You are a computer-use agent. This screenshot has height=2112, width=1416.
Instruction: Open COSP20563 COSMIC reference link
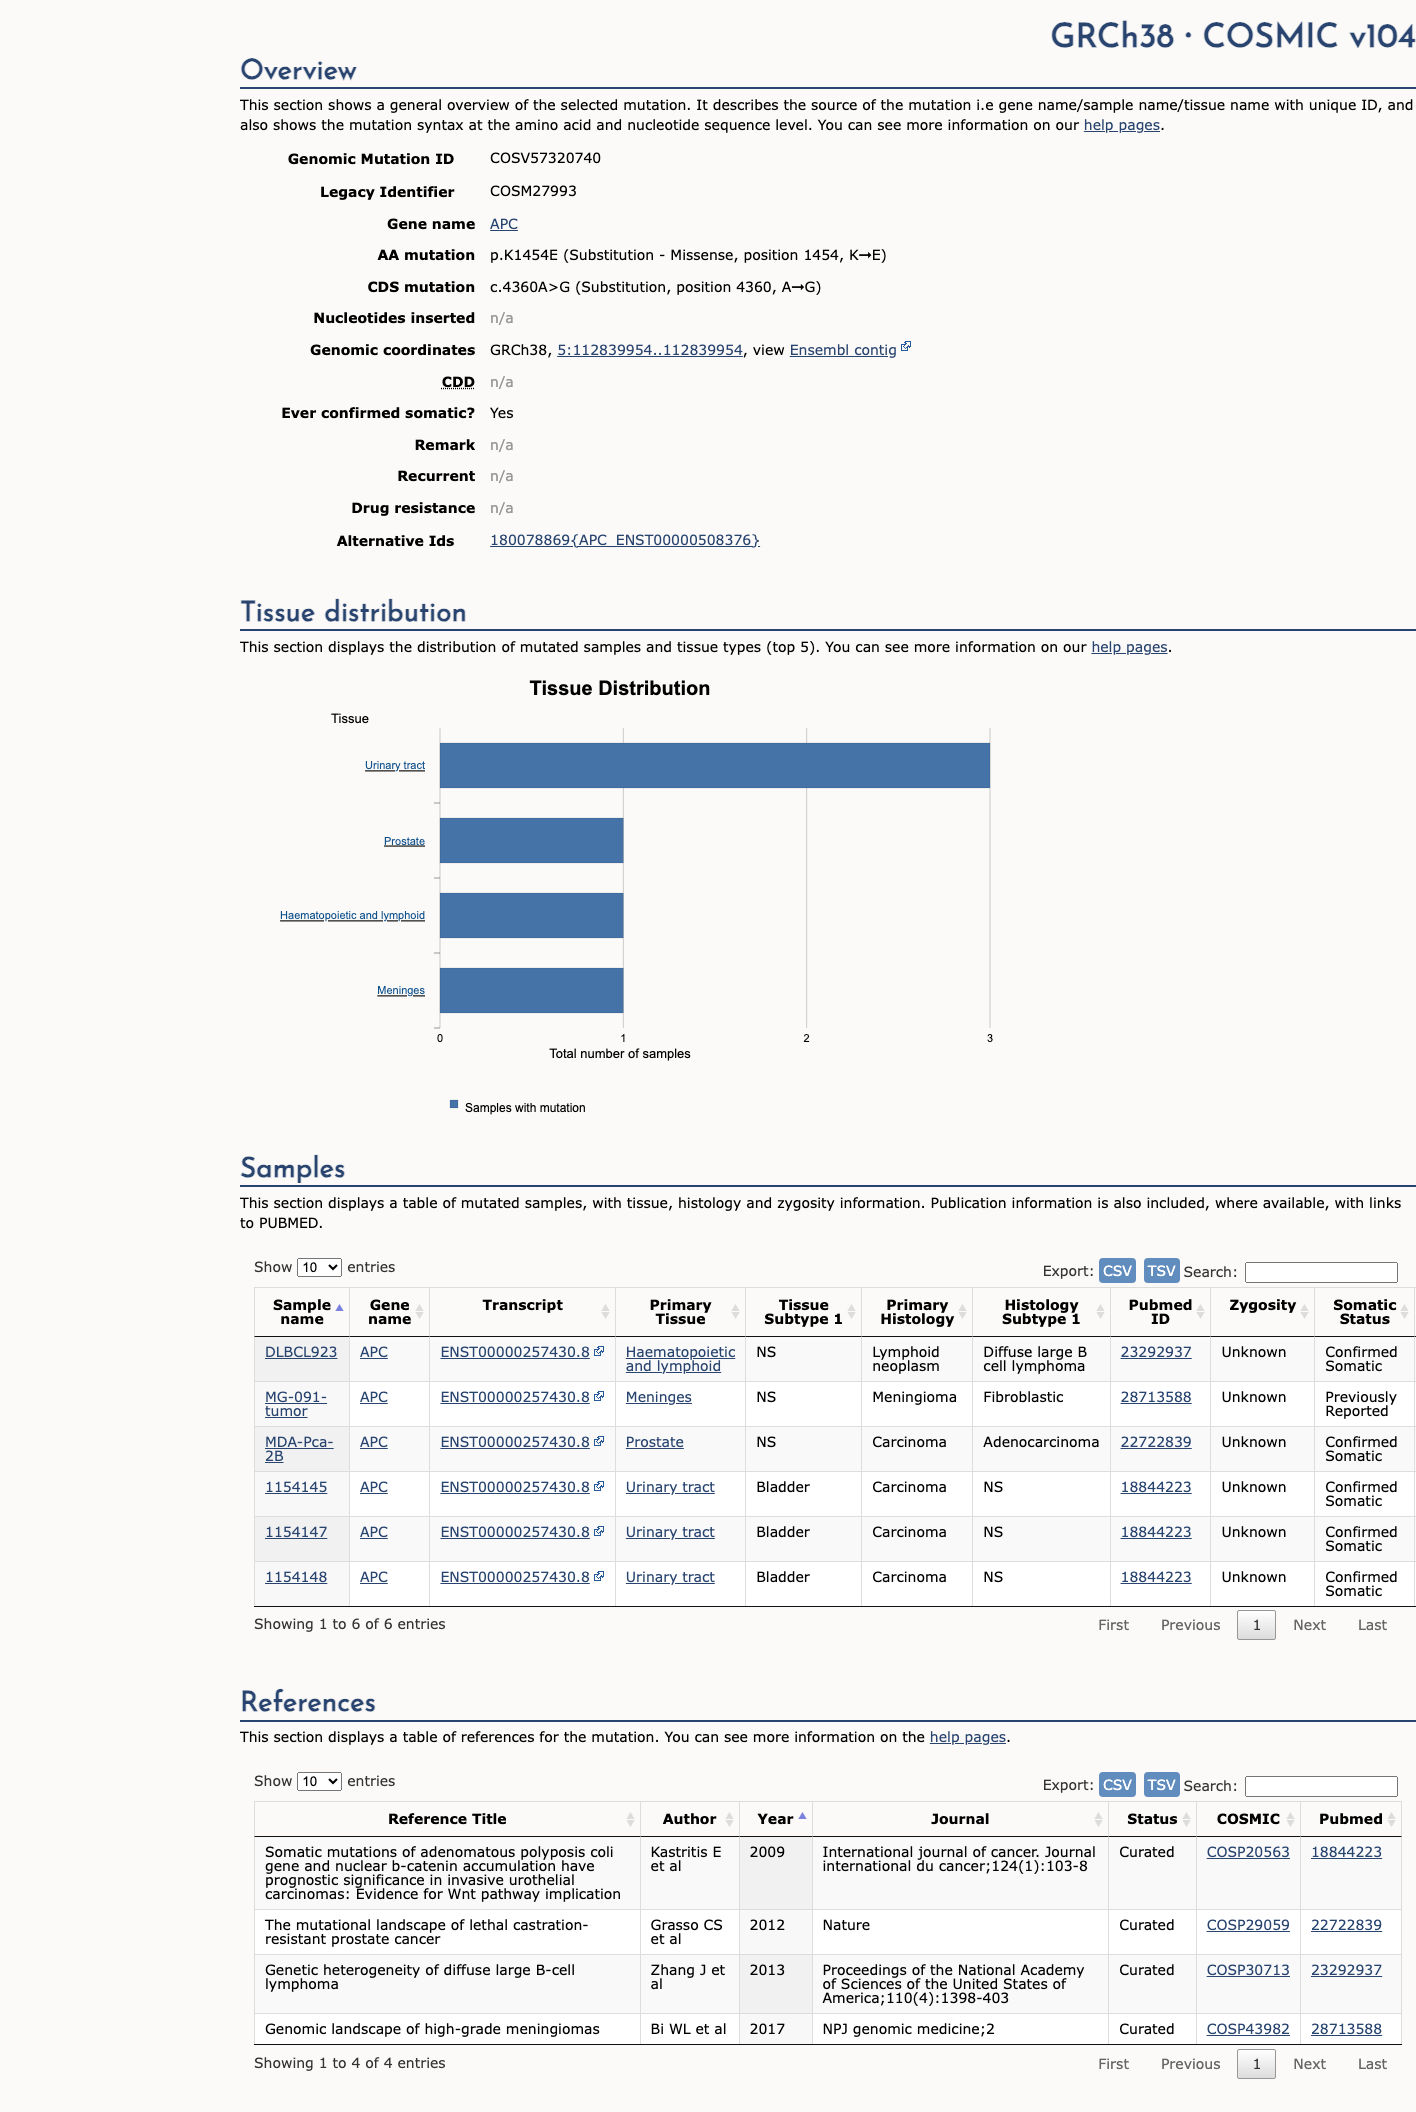(1248, 1852)
